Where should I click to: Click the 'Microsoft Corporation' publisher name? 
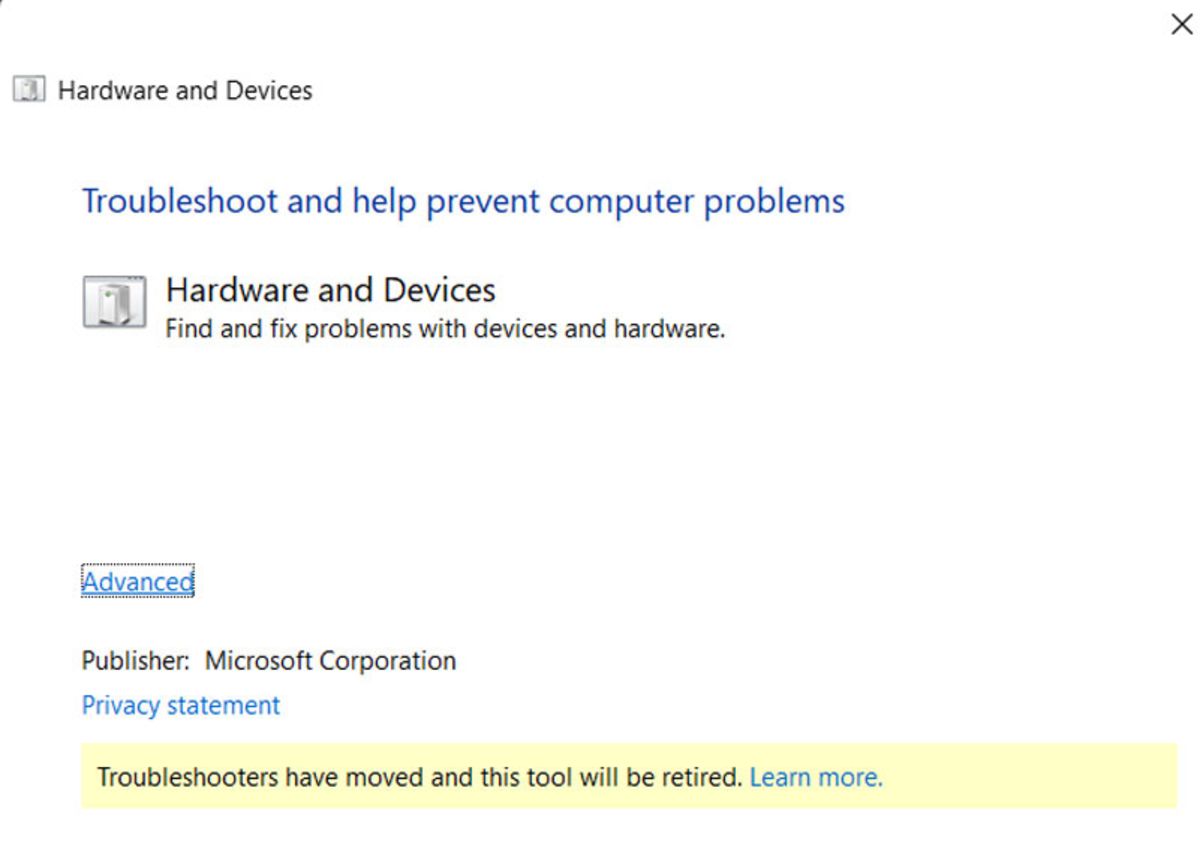pyautogui.click(x=331, y=661)
